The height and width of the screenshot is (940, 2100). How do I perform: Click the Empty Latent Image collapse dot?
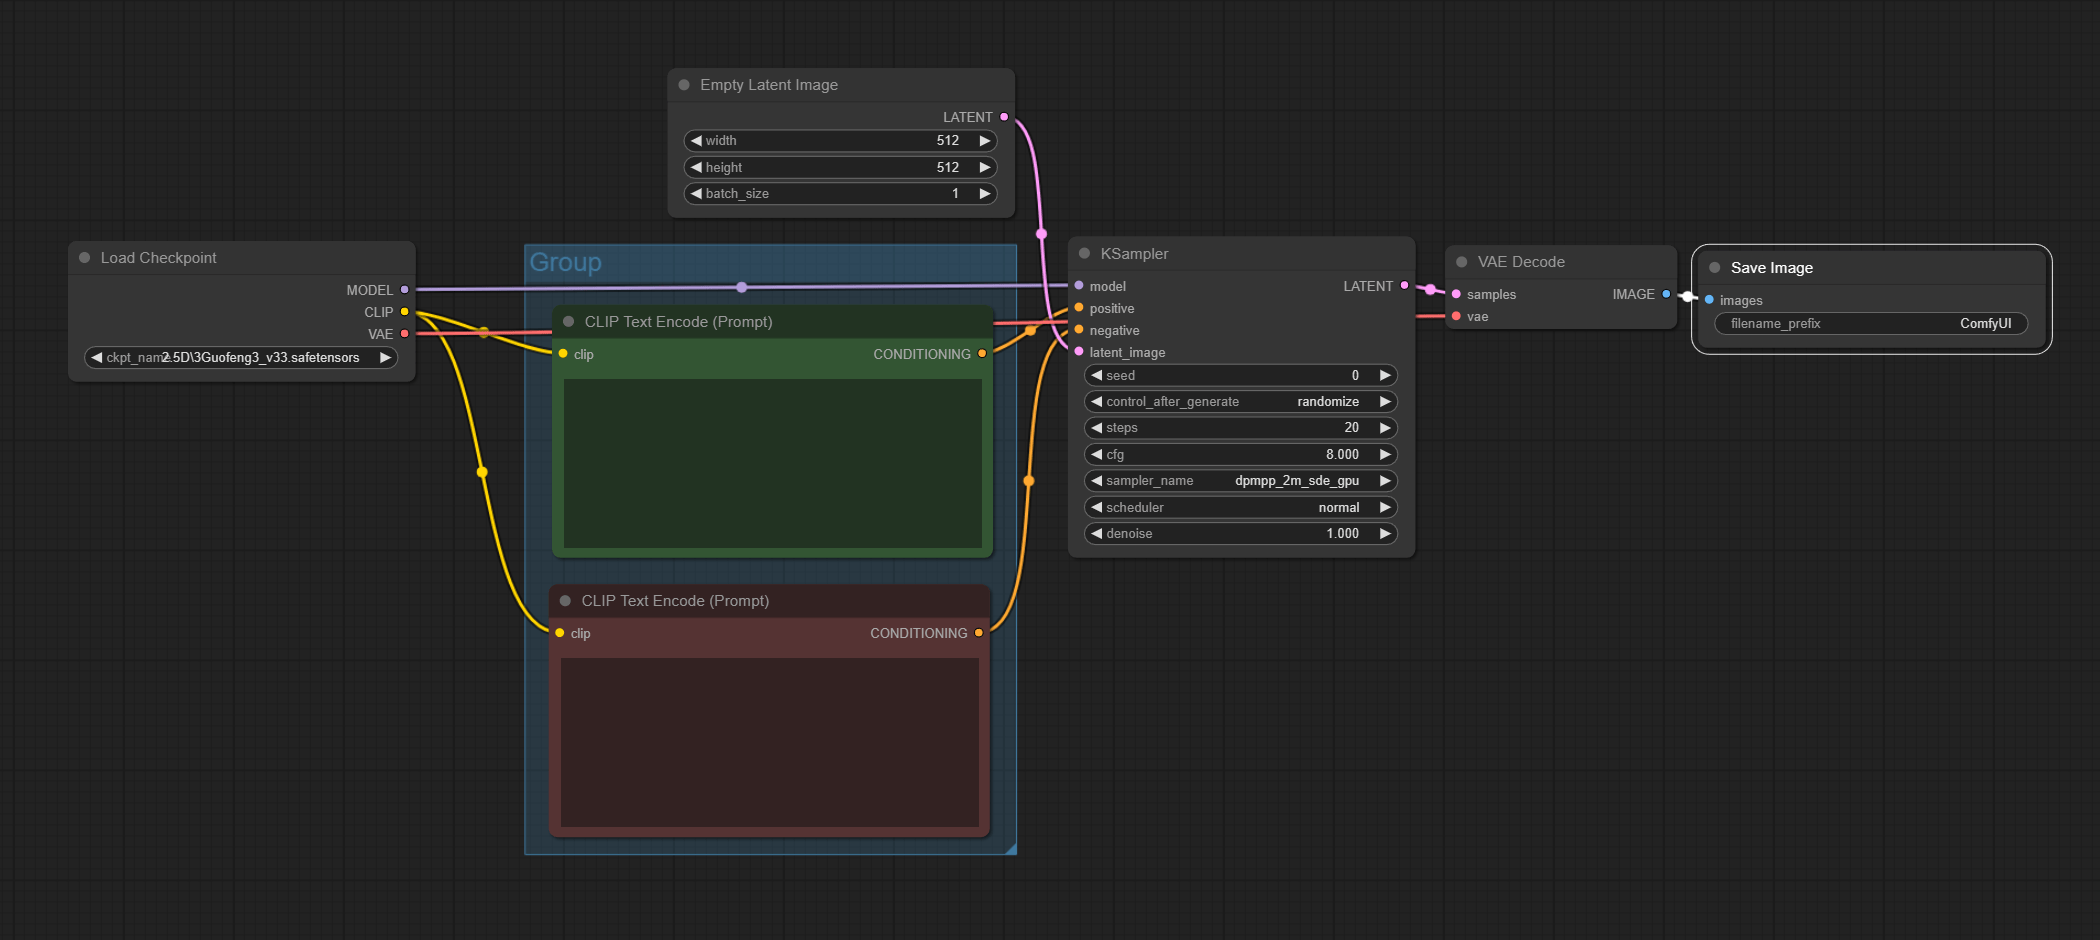coord(684,85)
